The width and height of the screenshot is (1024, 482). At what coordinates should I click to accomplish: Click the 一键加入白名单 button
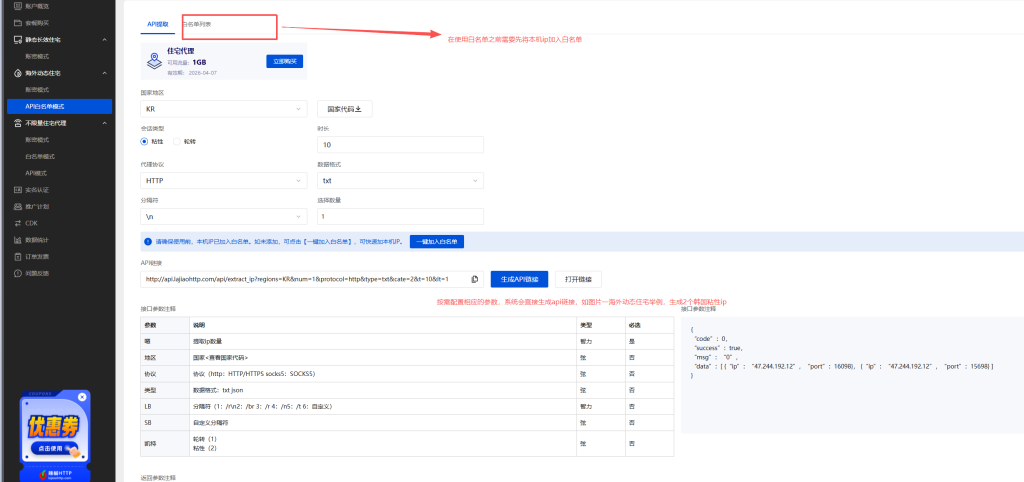pyautogui.click(x=437, y=242)
